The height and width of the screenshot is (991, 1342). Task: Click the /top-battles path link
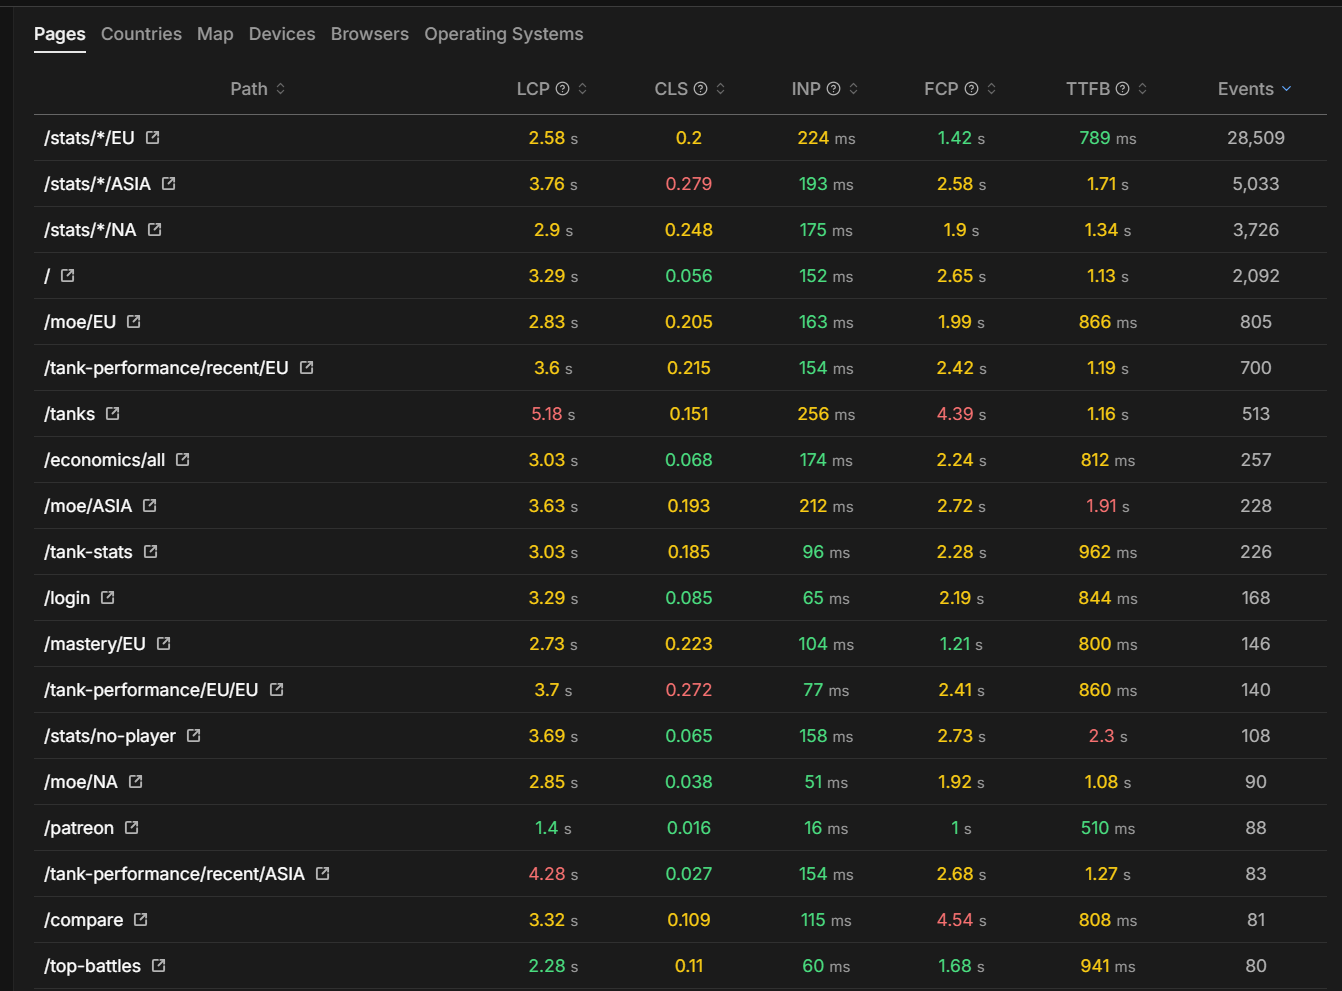click(x=93, y=966)
